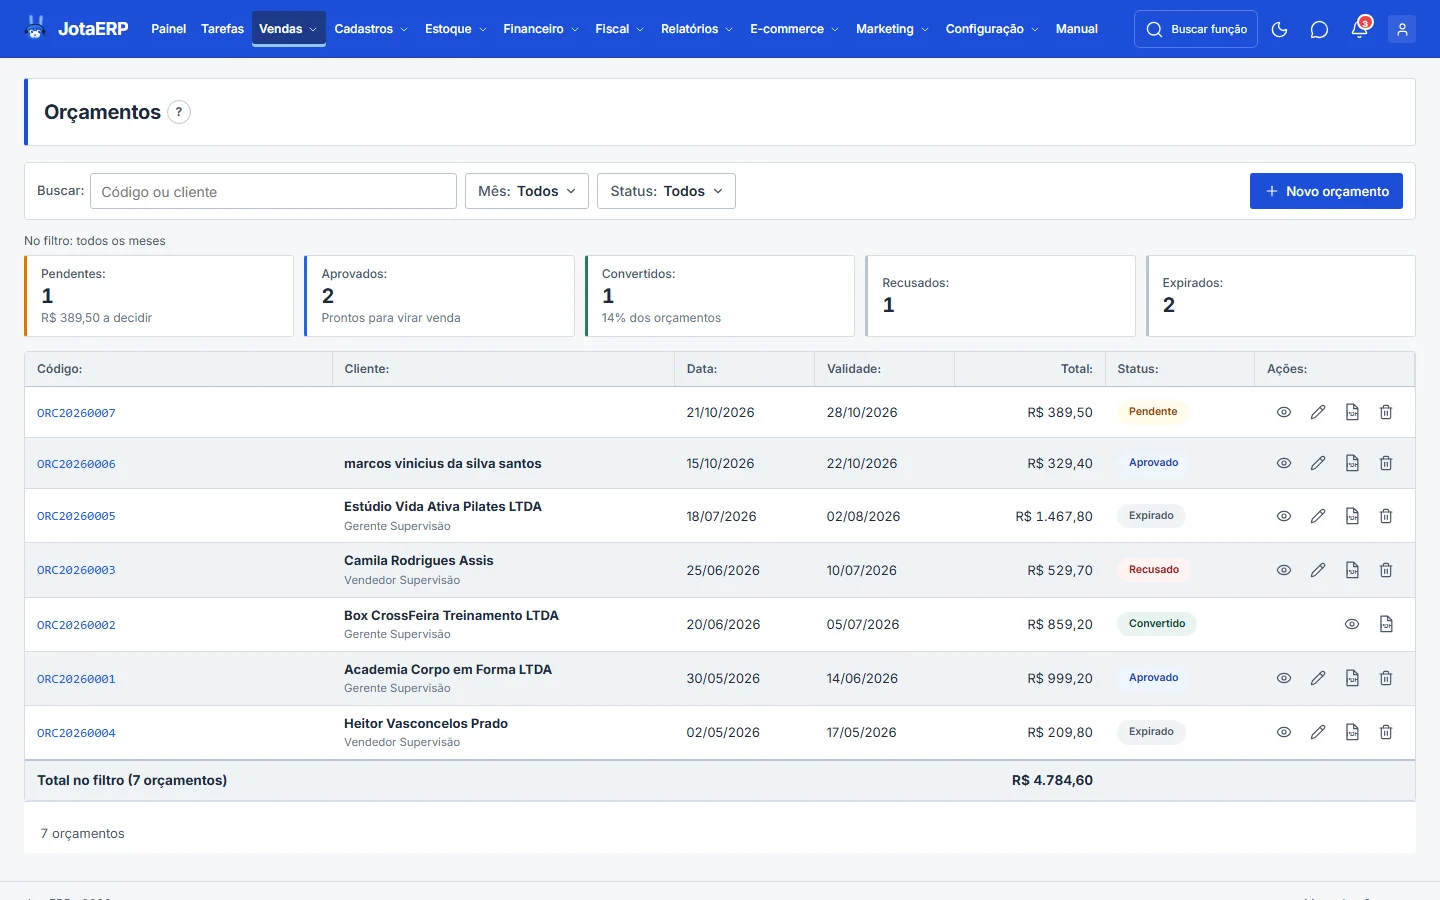Screen dimensions: 1440x900
Task: Toggle dark mode moon icon
Action: pyautogui.click(x=1279, y=29)
